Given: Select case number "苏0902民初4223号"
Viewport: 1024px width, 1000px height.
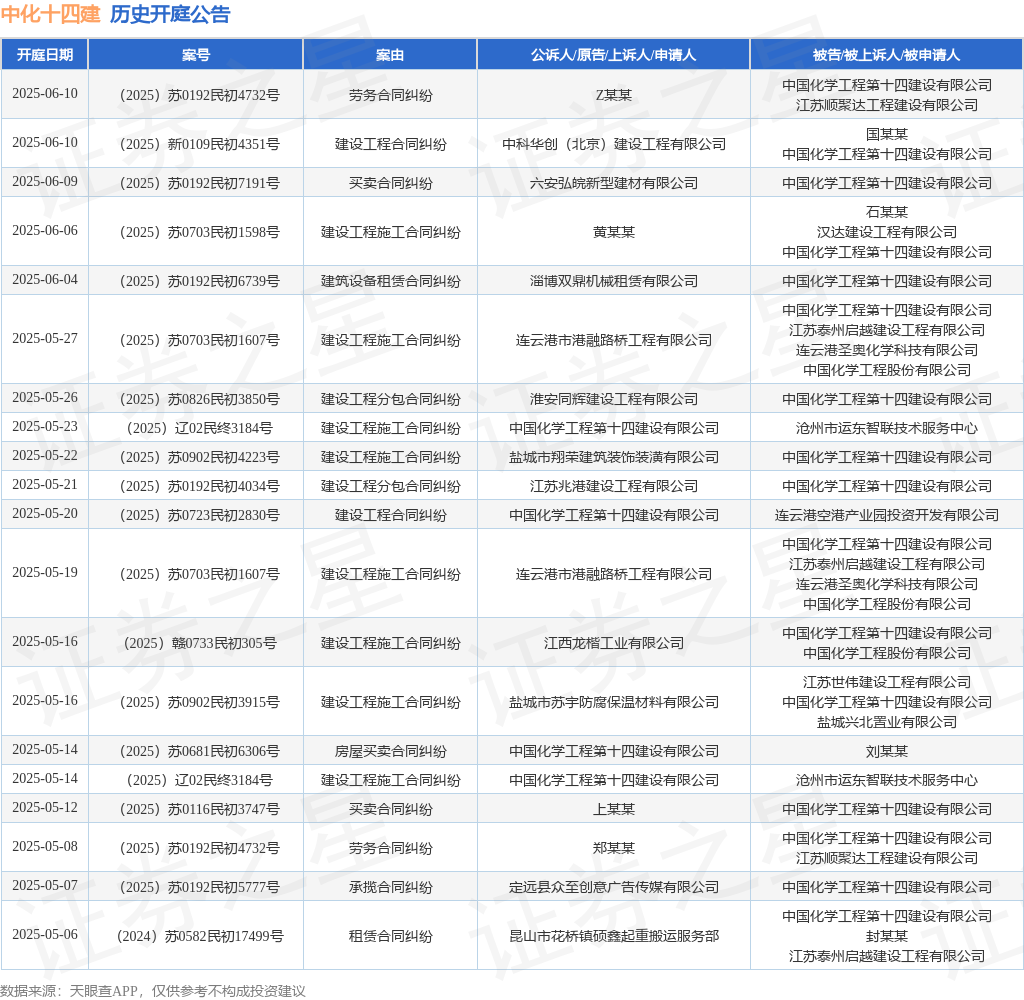Looking at the screenshot, I should pos(223,457).
